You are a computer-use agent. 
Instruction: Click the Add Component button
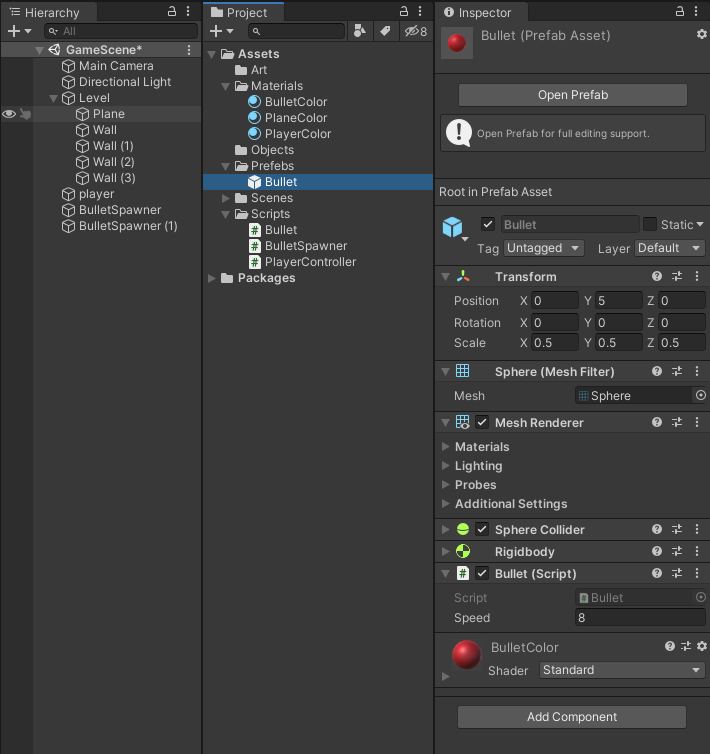(571, 716)
